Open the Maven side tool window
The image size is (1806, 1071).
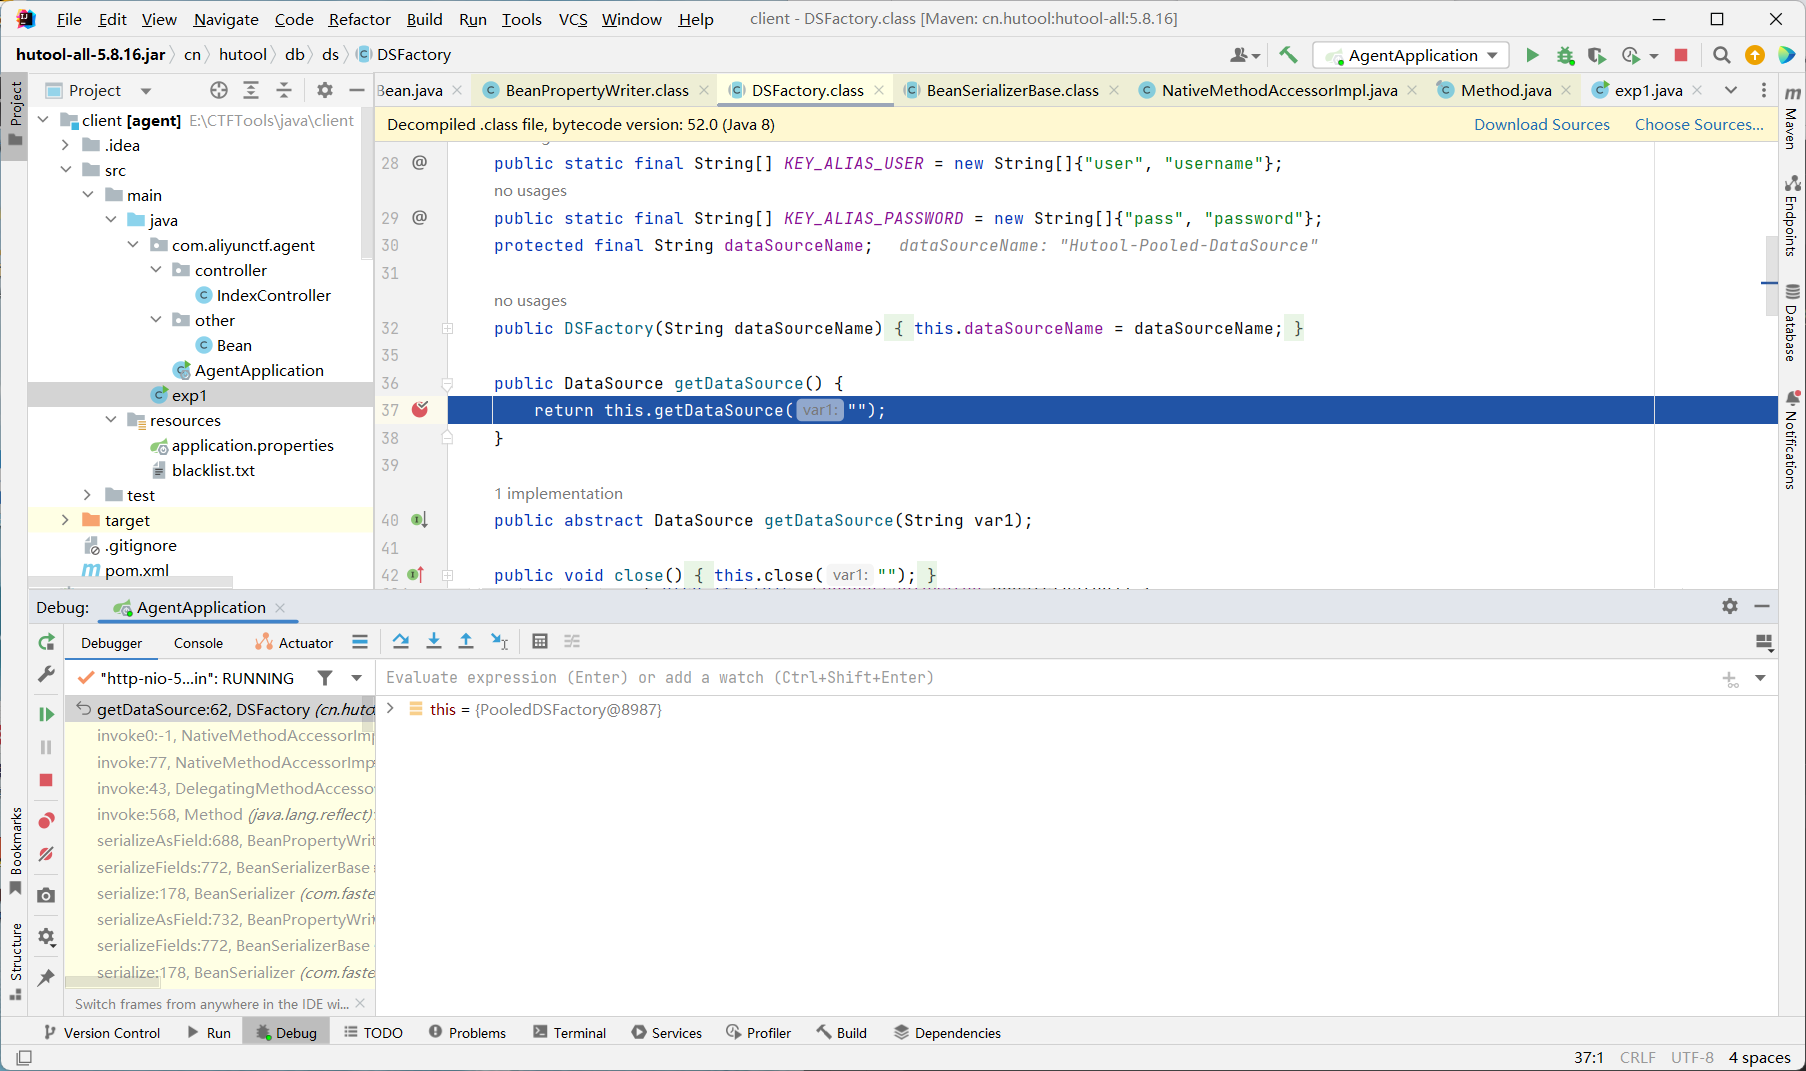pos(1792,117)
